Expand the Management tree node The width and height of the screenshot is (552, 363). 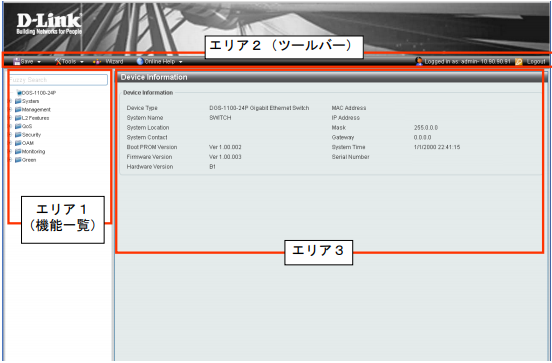click(x=10, y=109)
